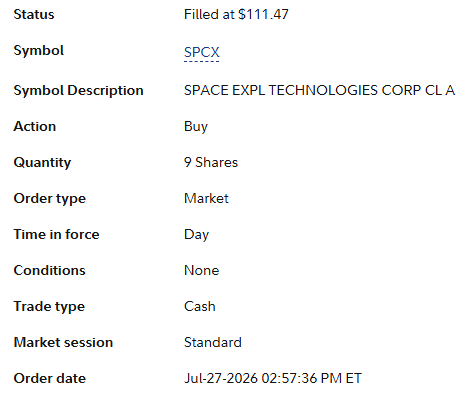Select the Market order type value
Viewport: 460px width, 395px height.
click(x=206, y=198)
